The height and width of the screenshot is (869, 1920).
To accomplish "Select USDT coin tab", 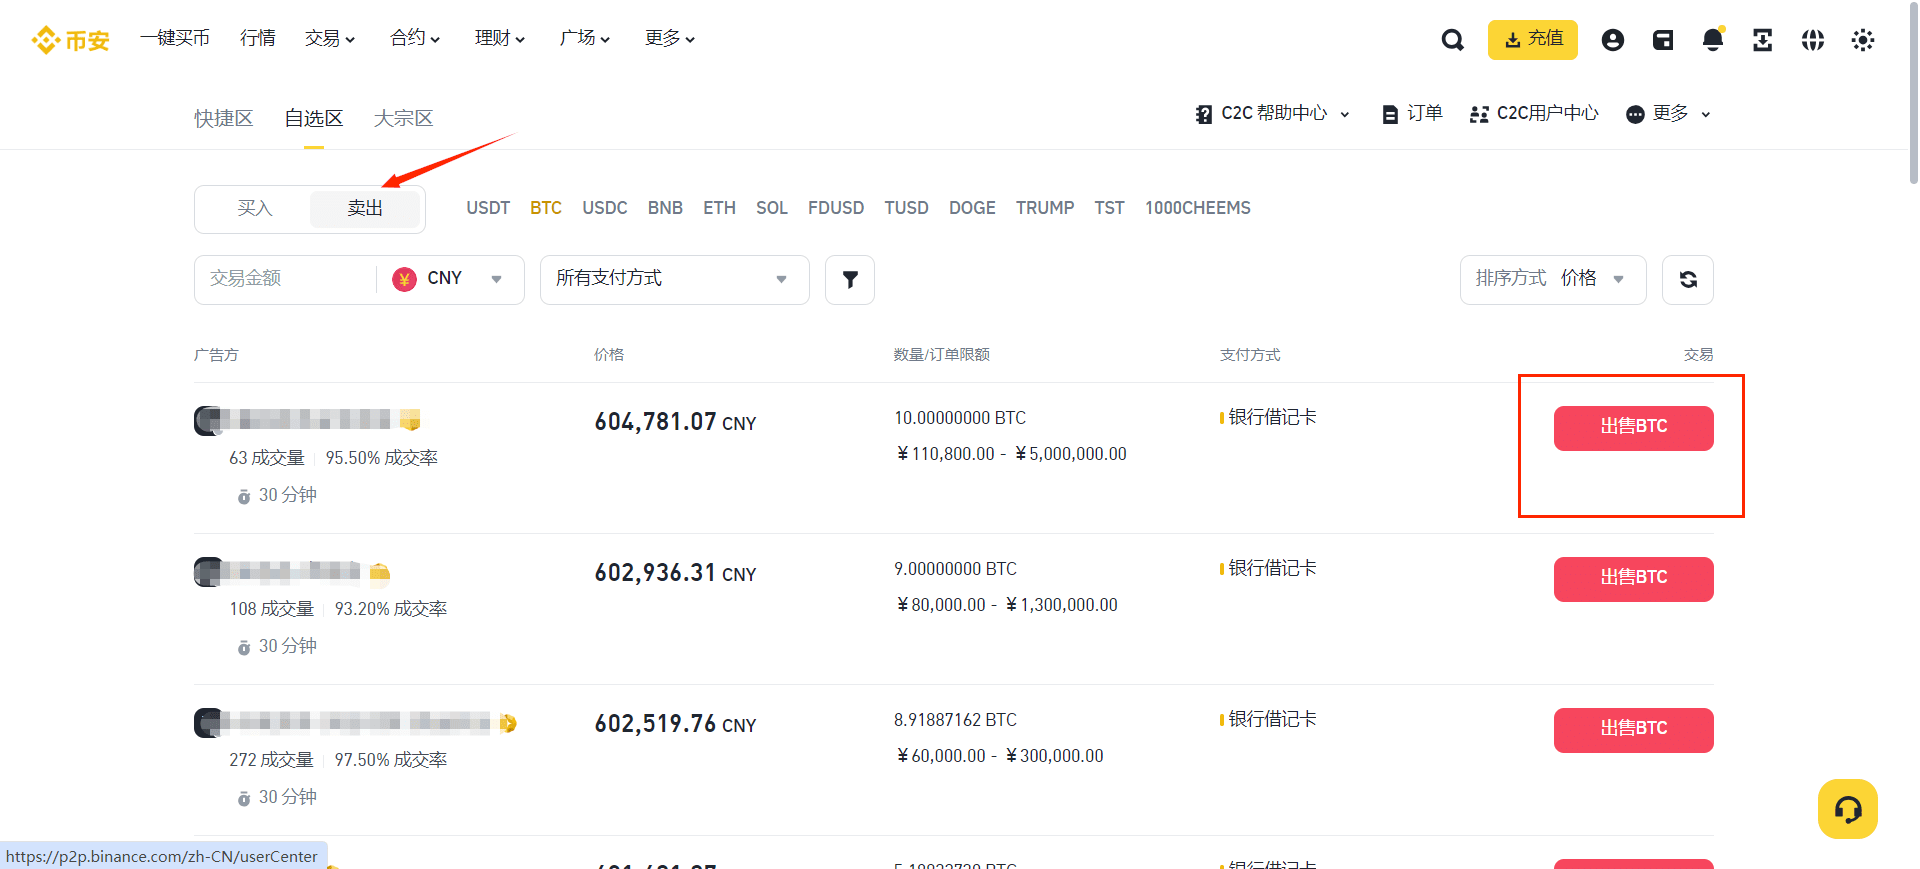I will (x=488, y=208).
